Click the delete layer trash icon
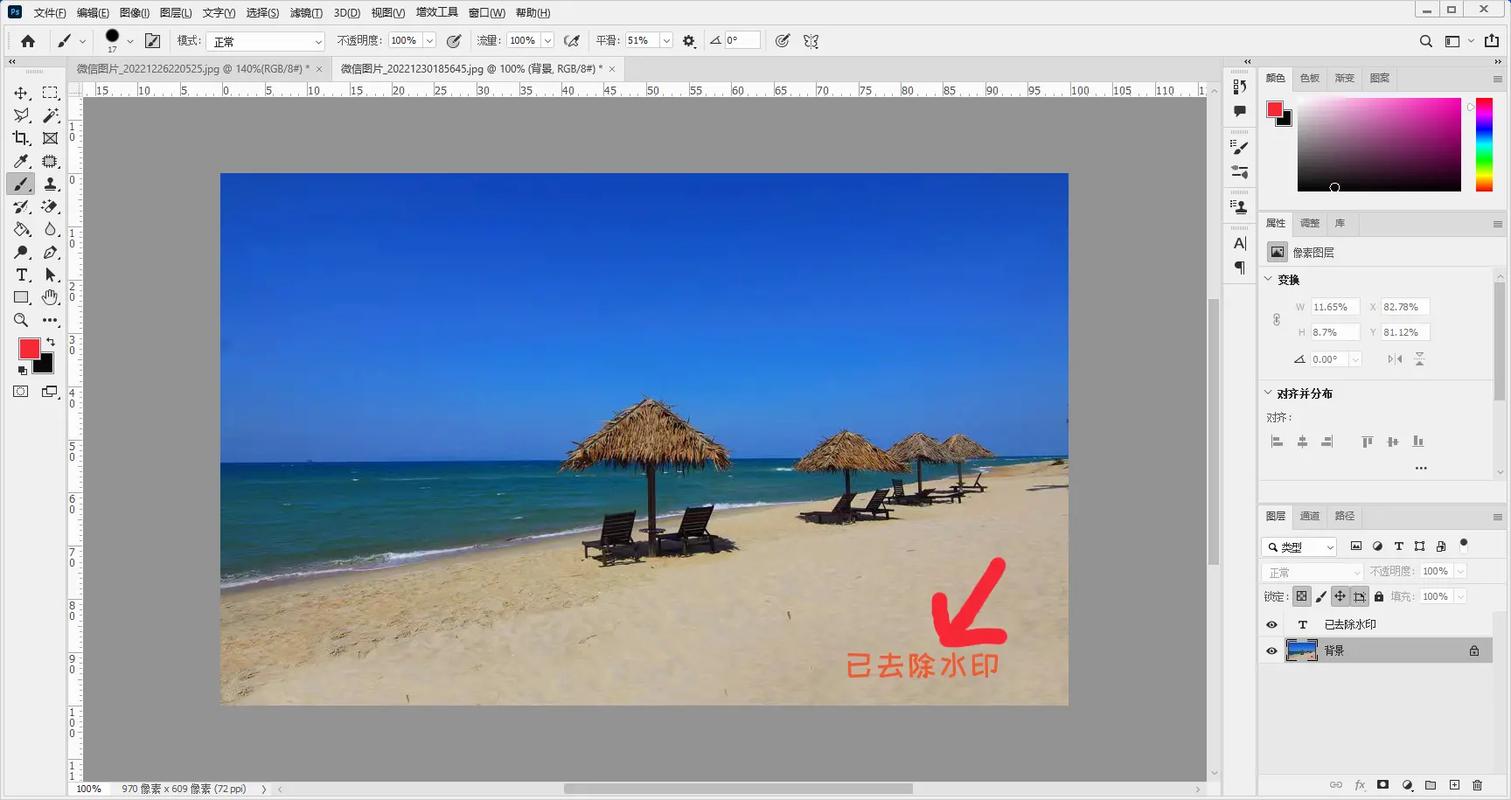This screenshot has width=1511, height=800. pos(1477,785)
